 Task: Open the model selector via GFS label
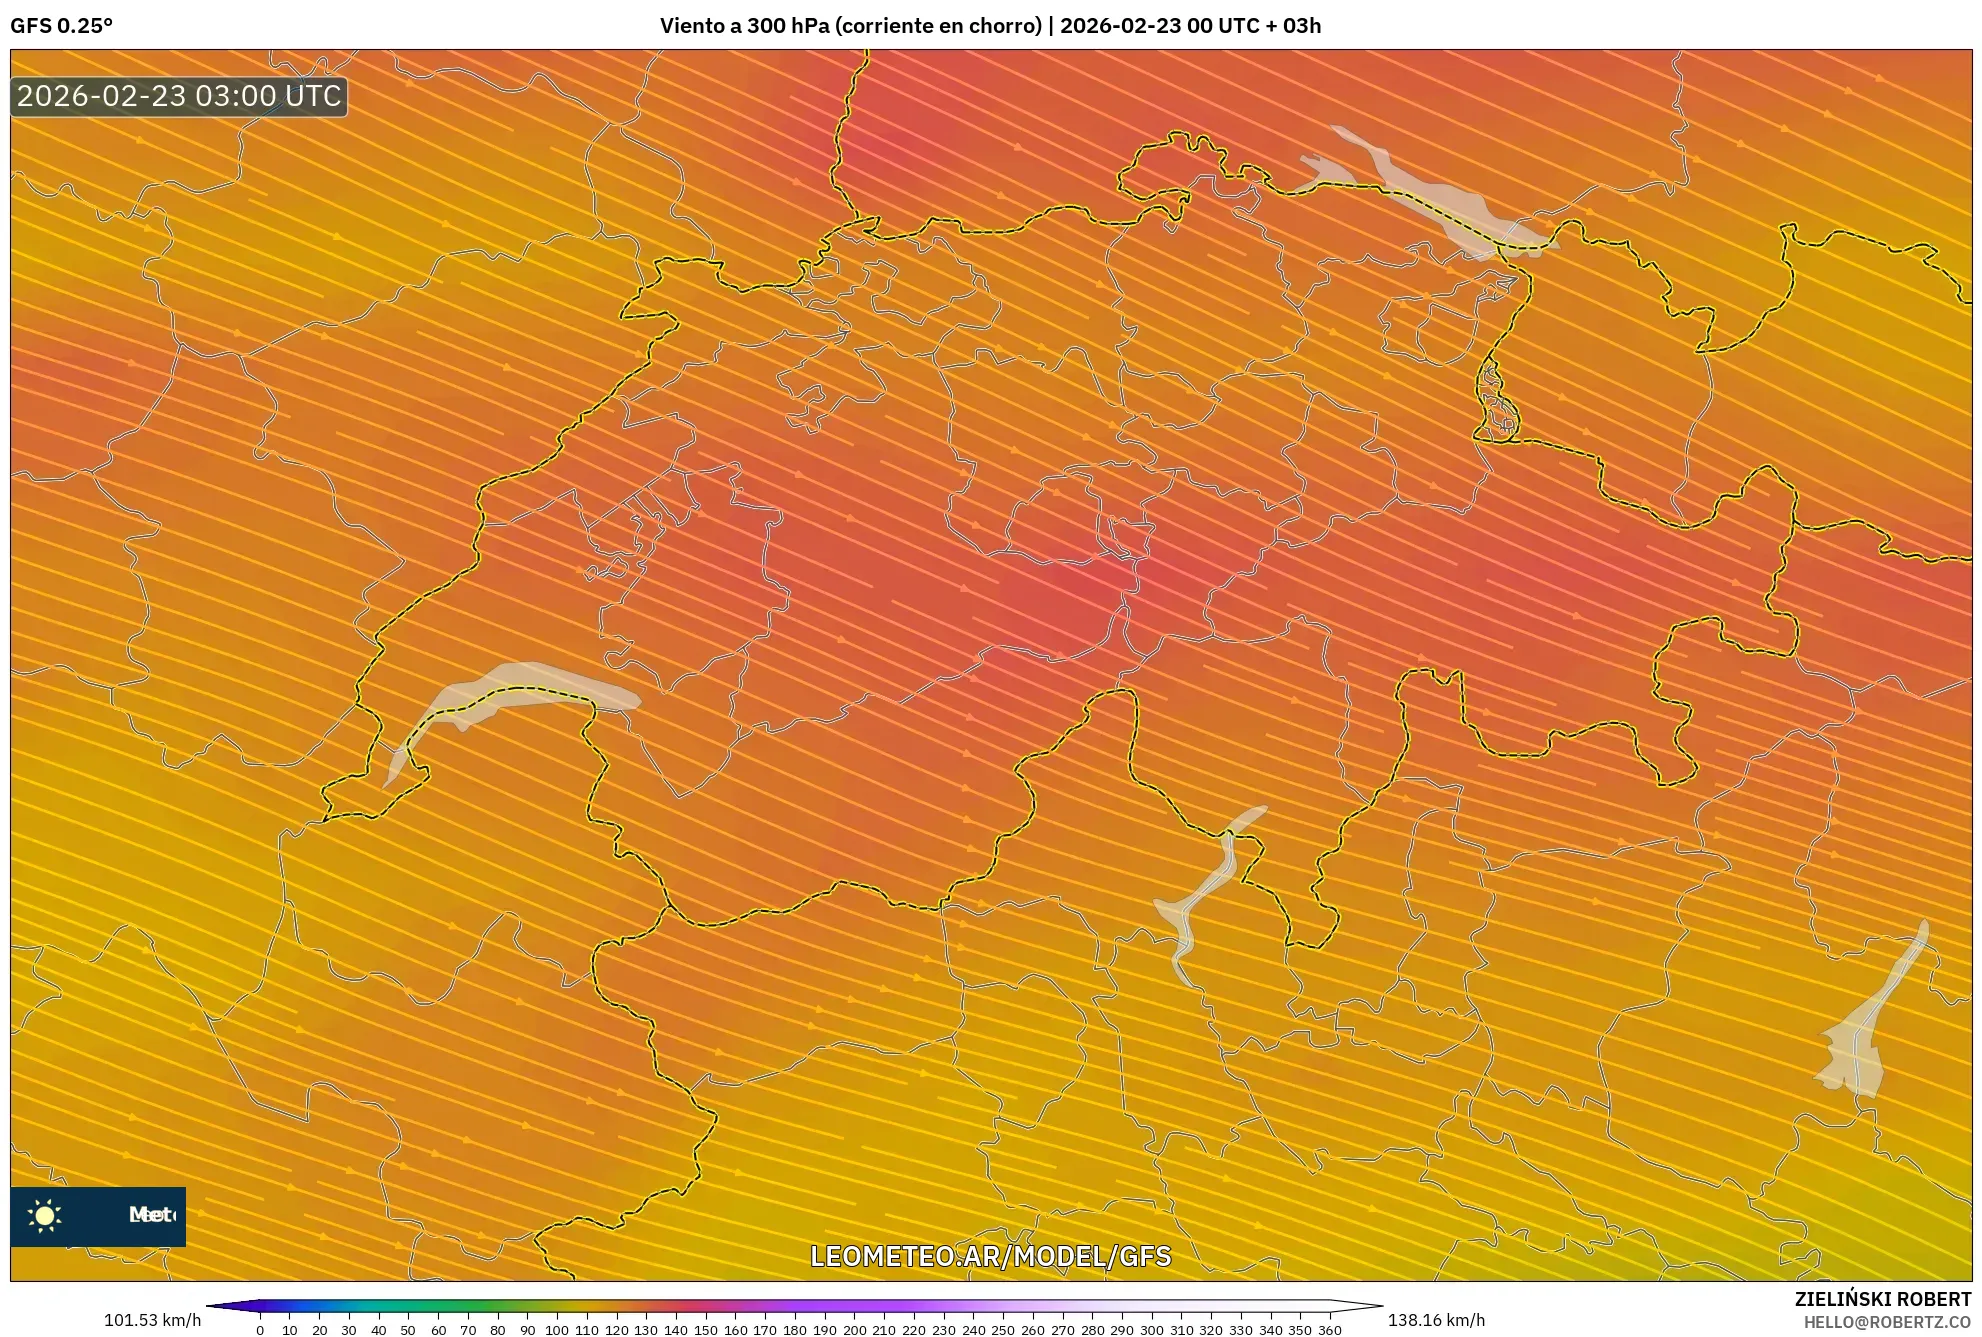62,28
